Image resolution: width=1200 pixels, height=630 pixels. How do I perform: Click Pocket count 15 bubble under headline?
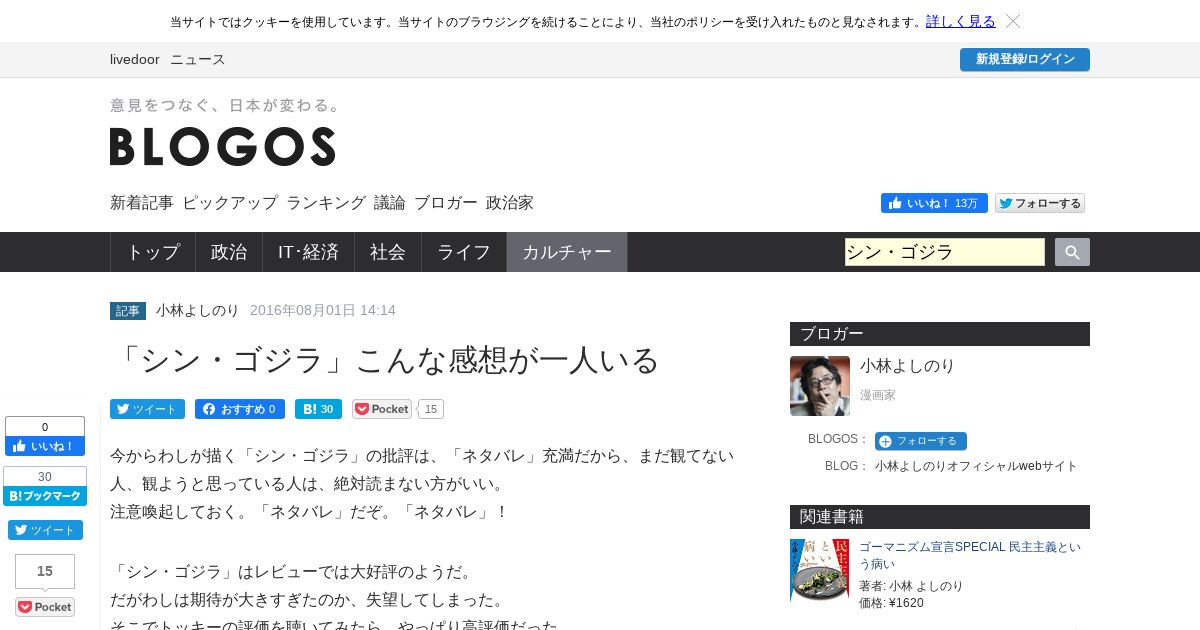[x=431, y=409]
